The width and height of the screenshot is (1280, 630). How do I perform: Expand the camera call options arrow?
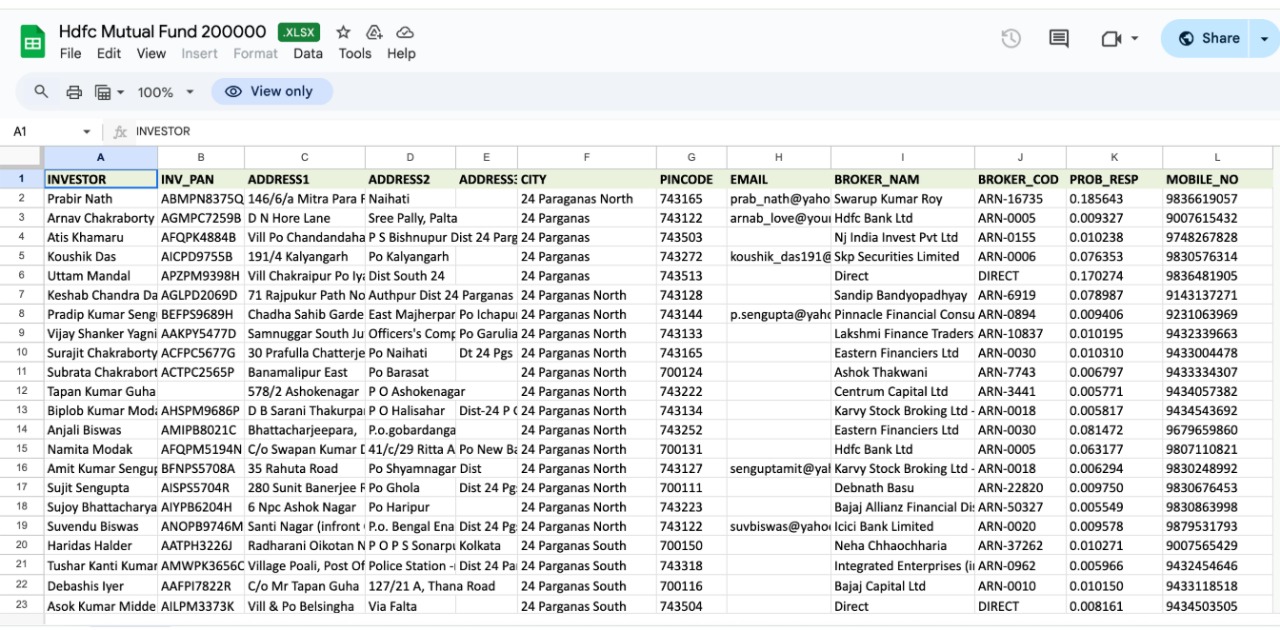point(1134,38)
